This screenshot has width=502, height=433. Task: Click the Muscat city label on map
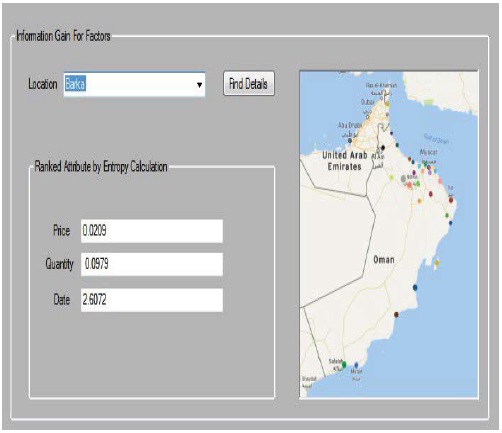(428, 152)
